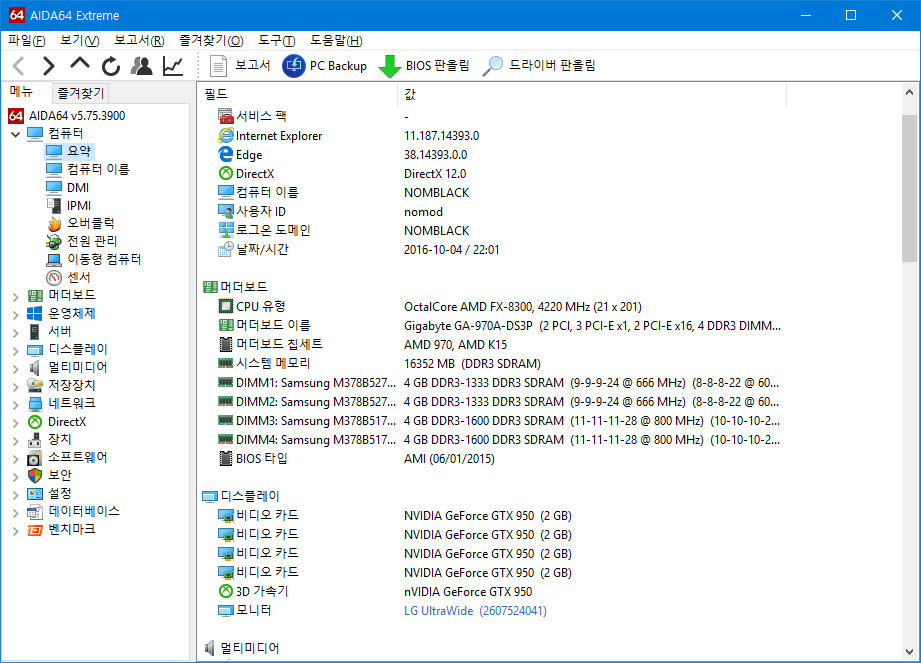
Task: Open the graph line-chart toolbar icon
Action: click(173, 66)
